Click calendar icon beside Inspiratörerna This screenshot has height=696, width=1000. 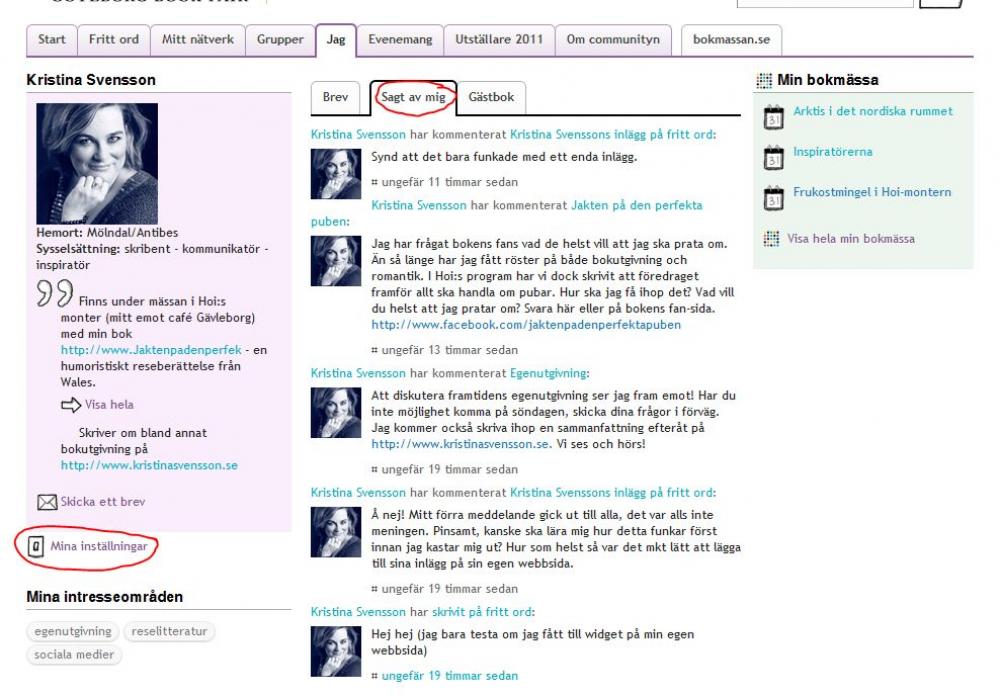coord(773,157)
